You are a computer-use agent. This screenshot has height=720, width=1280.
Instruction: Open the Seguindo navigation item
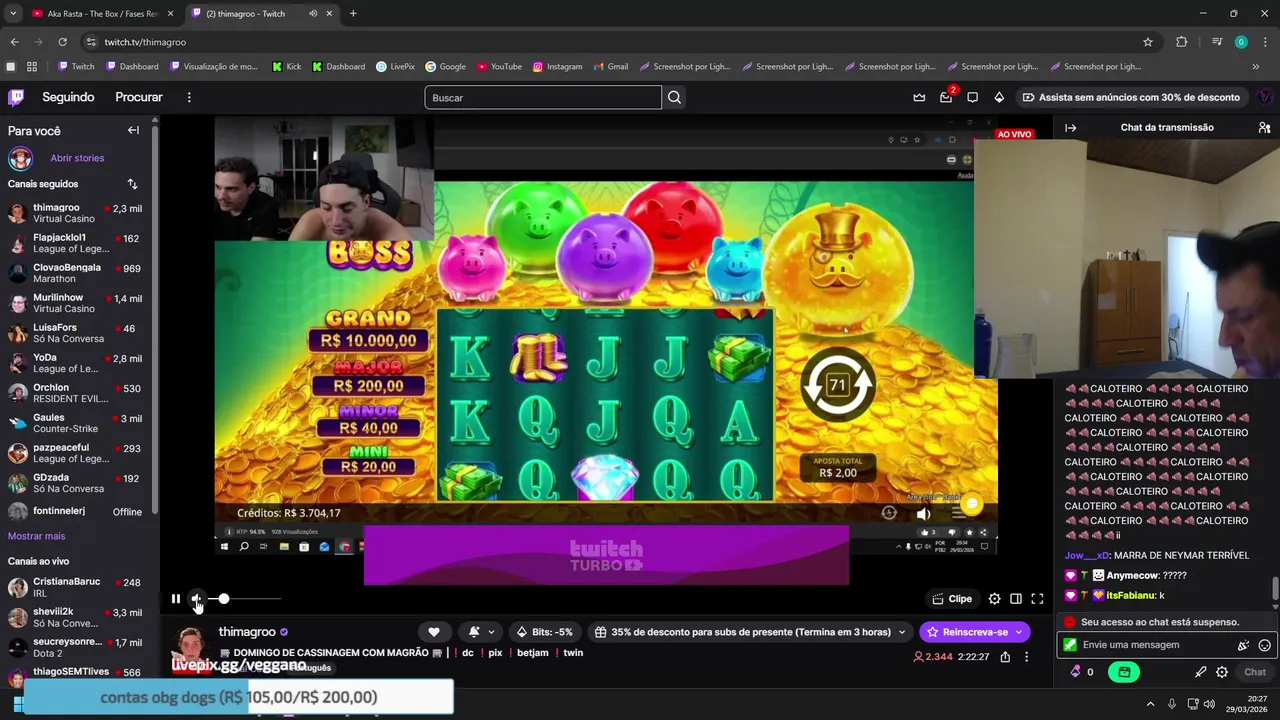click(x=68, y=97)
